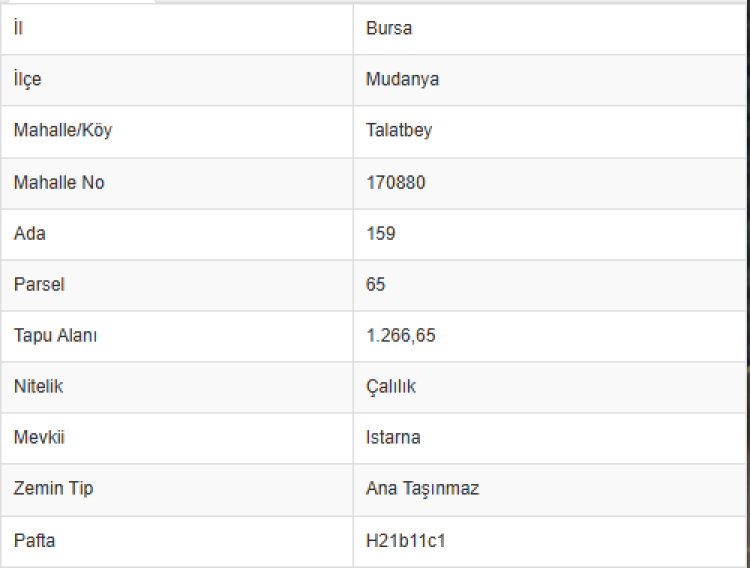Select the Nitelik row label
This screenshot has height=568, width=750.
point(39,387)
